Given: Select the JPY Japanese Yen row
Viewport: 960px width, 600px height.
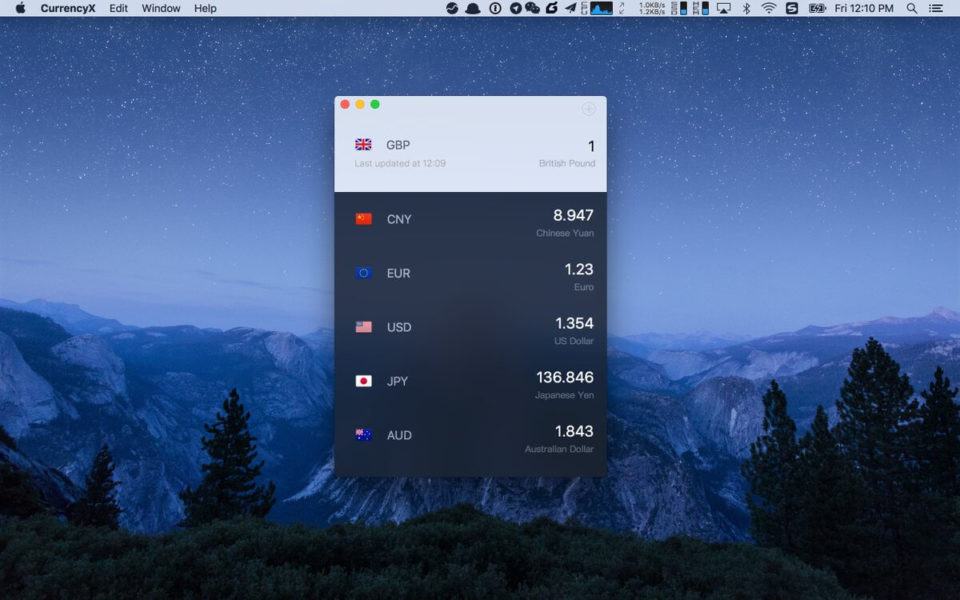Looking at the screenshot, I should (470, 381).
